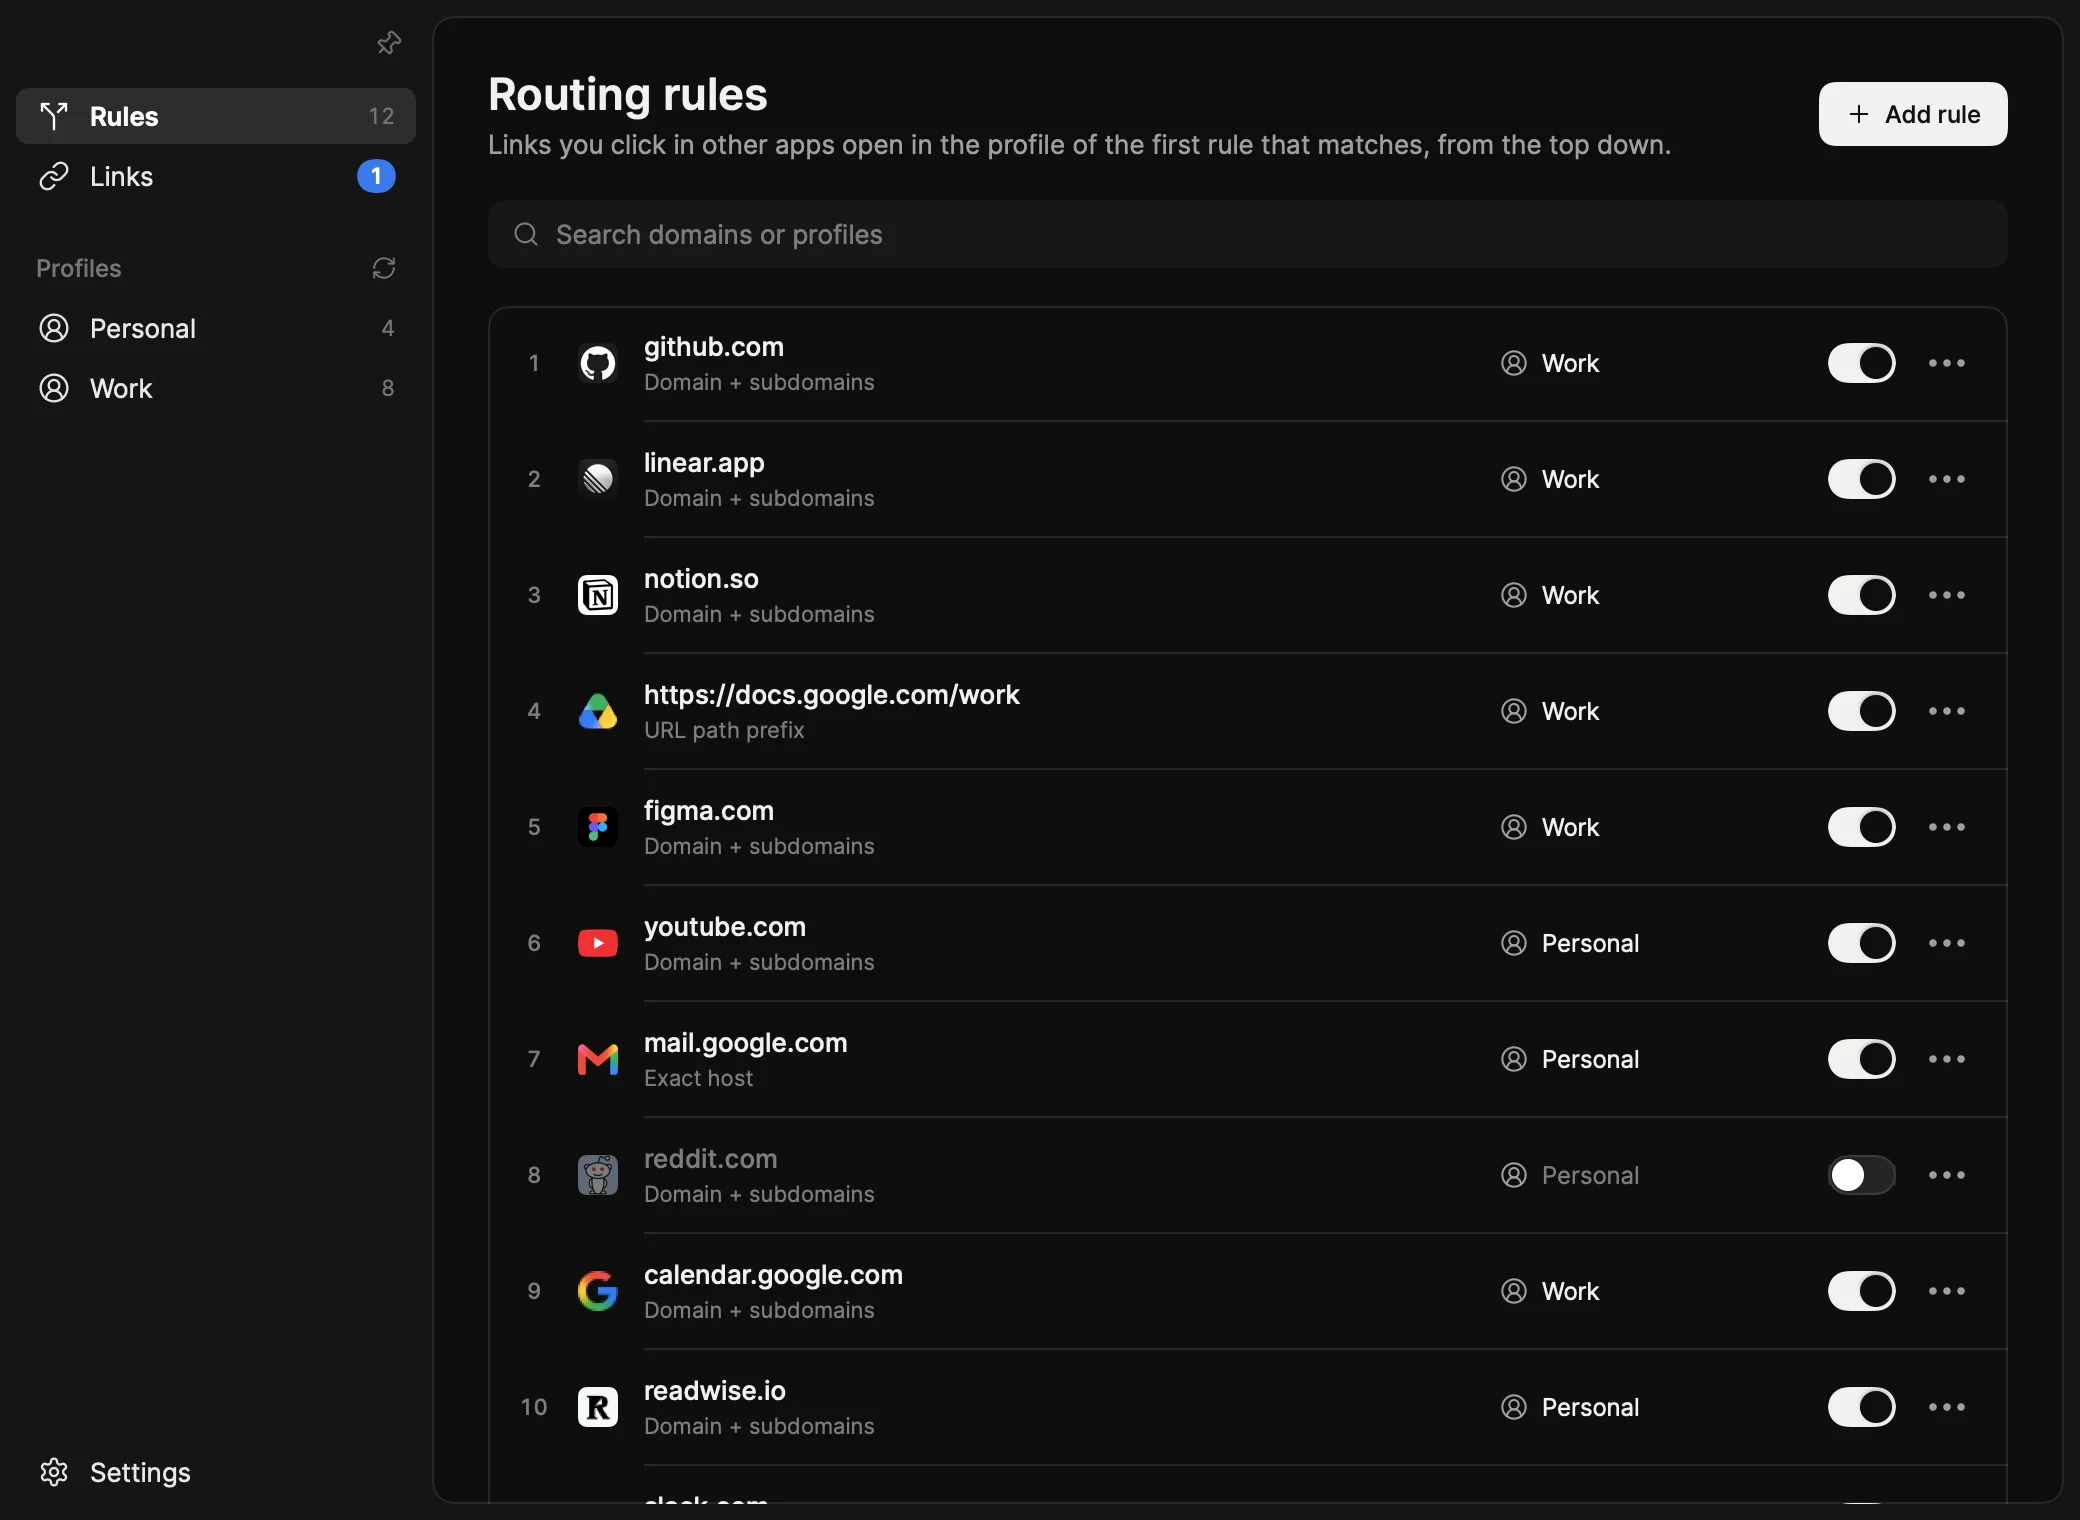Select the mail.google.com rule title
2080x1520 pixels.
click(745, 1043)
